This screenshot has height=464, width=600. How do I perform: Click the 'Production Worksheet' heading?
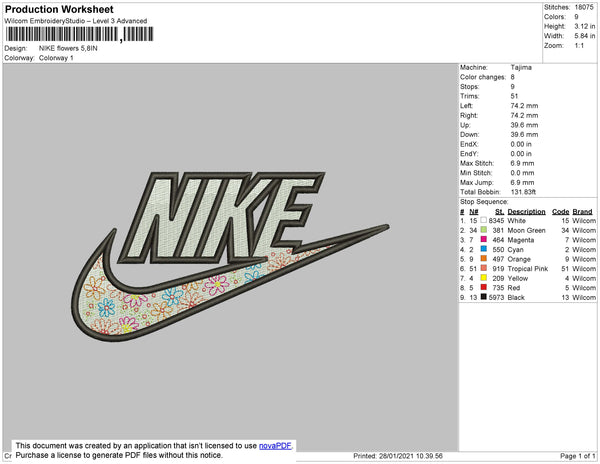59,9
